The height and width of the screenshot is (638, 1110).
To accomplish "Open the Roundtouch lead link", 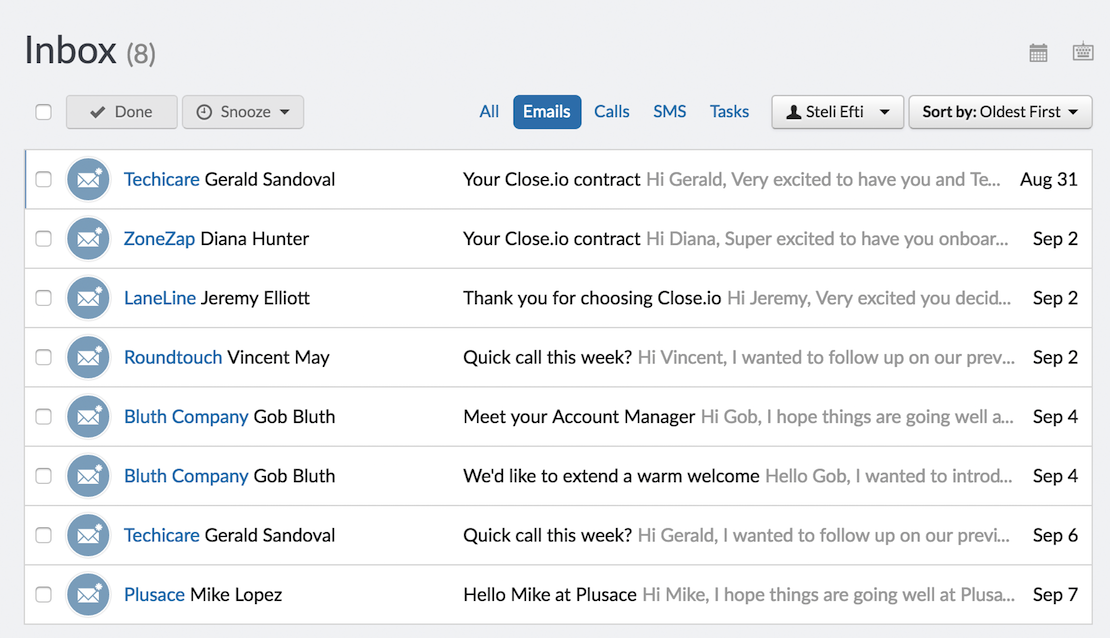I will tap(173, 358).
